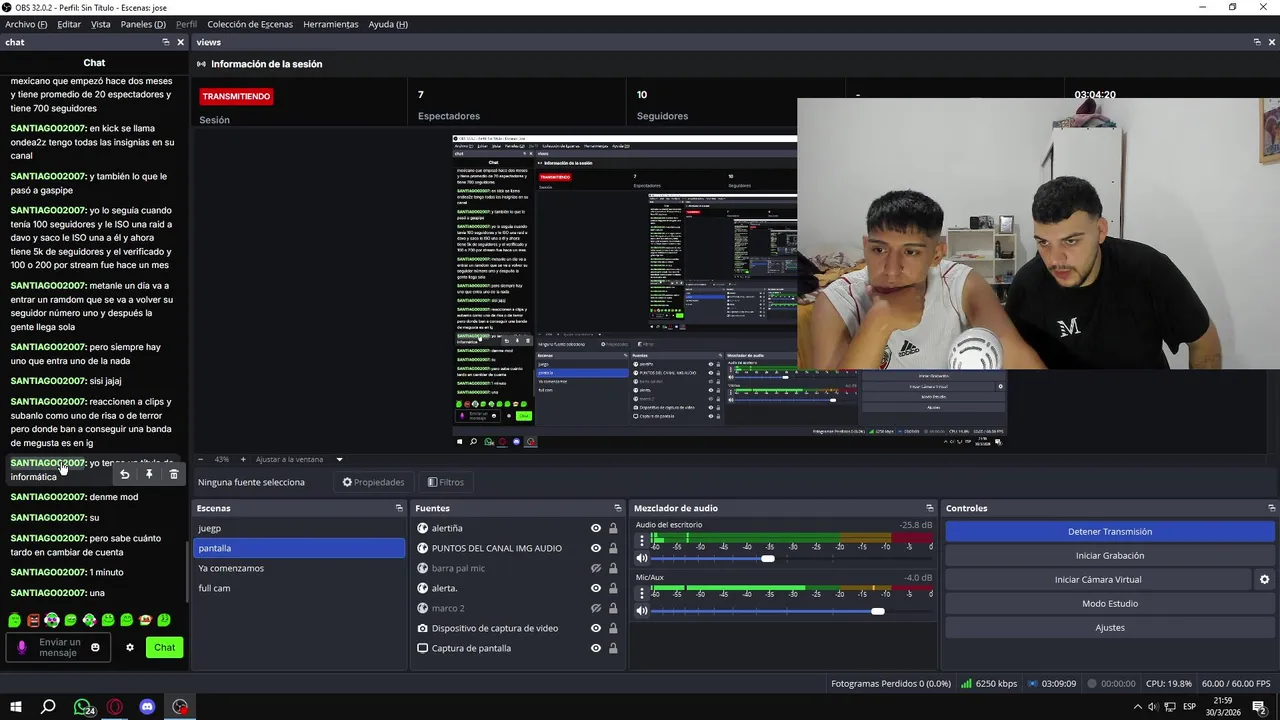Open the Ayuda menu

pos(388,24)
